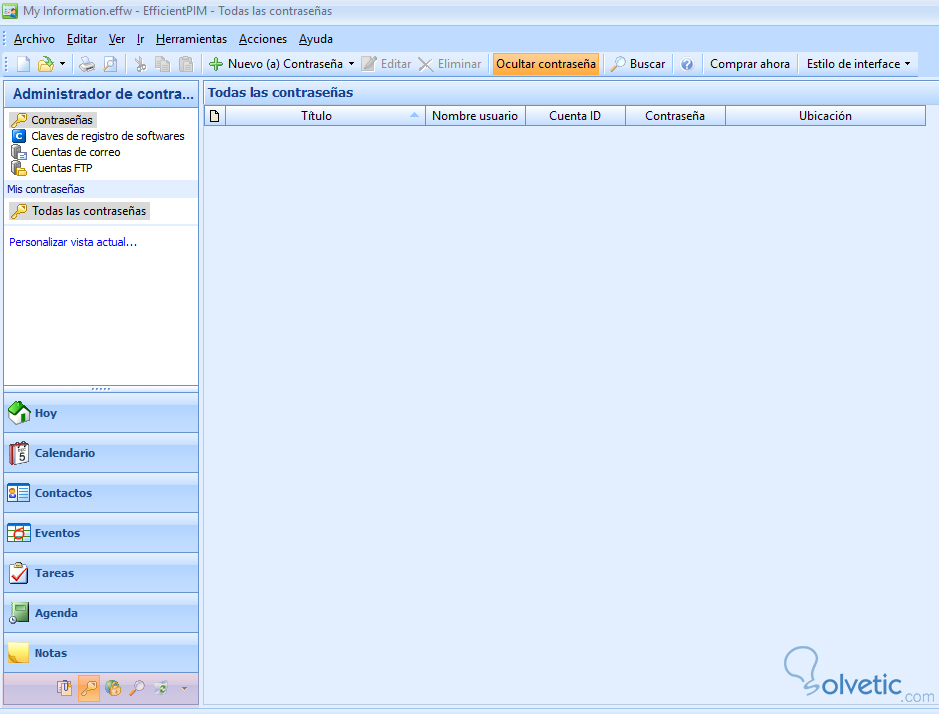Click the Mis contraseñas group header

click(101, 189)
